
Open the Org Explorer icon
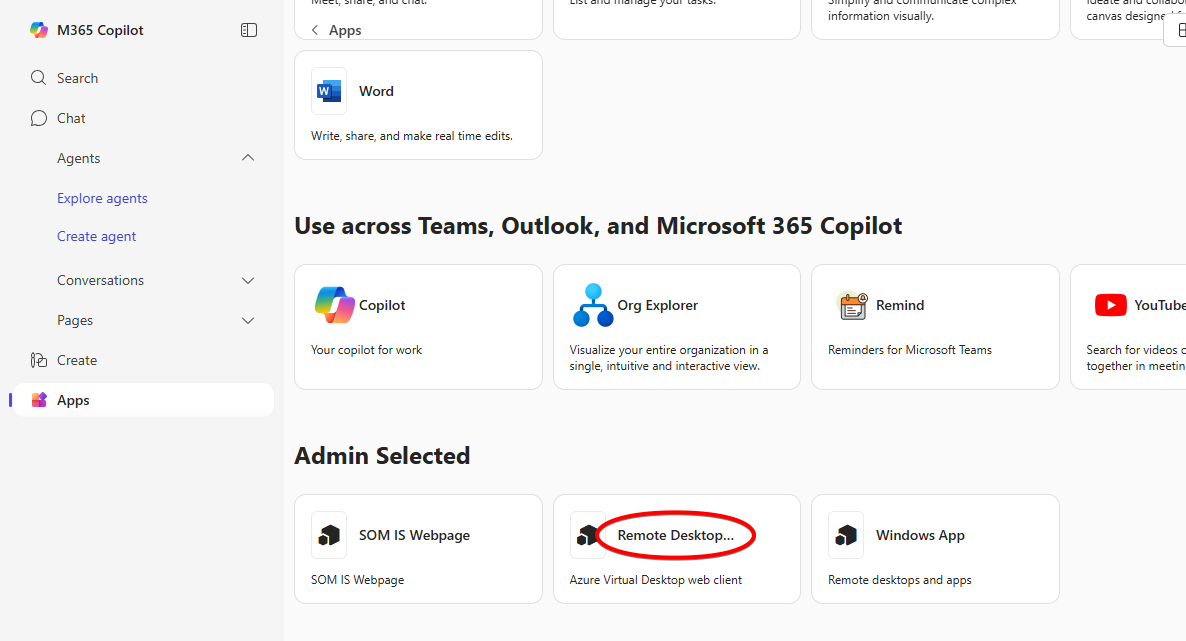point(592,305)
